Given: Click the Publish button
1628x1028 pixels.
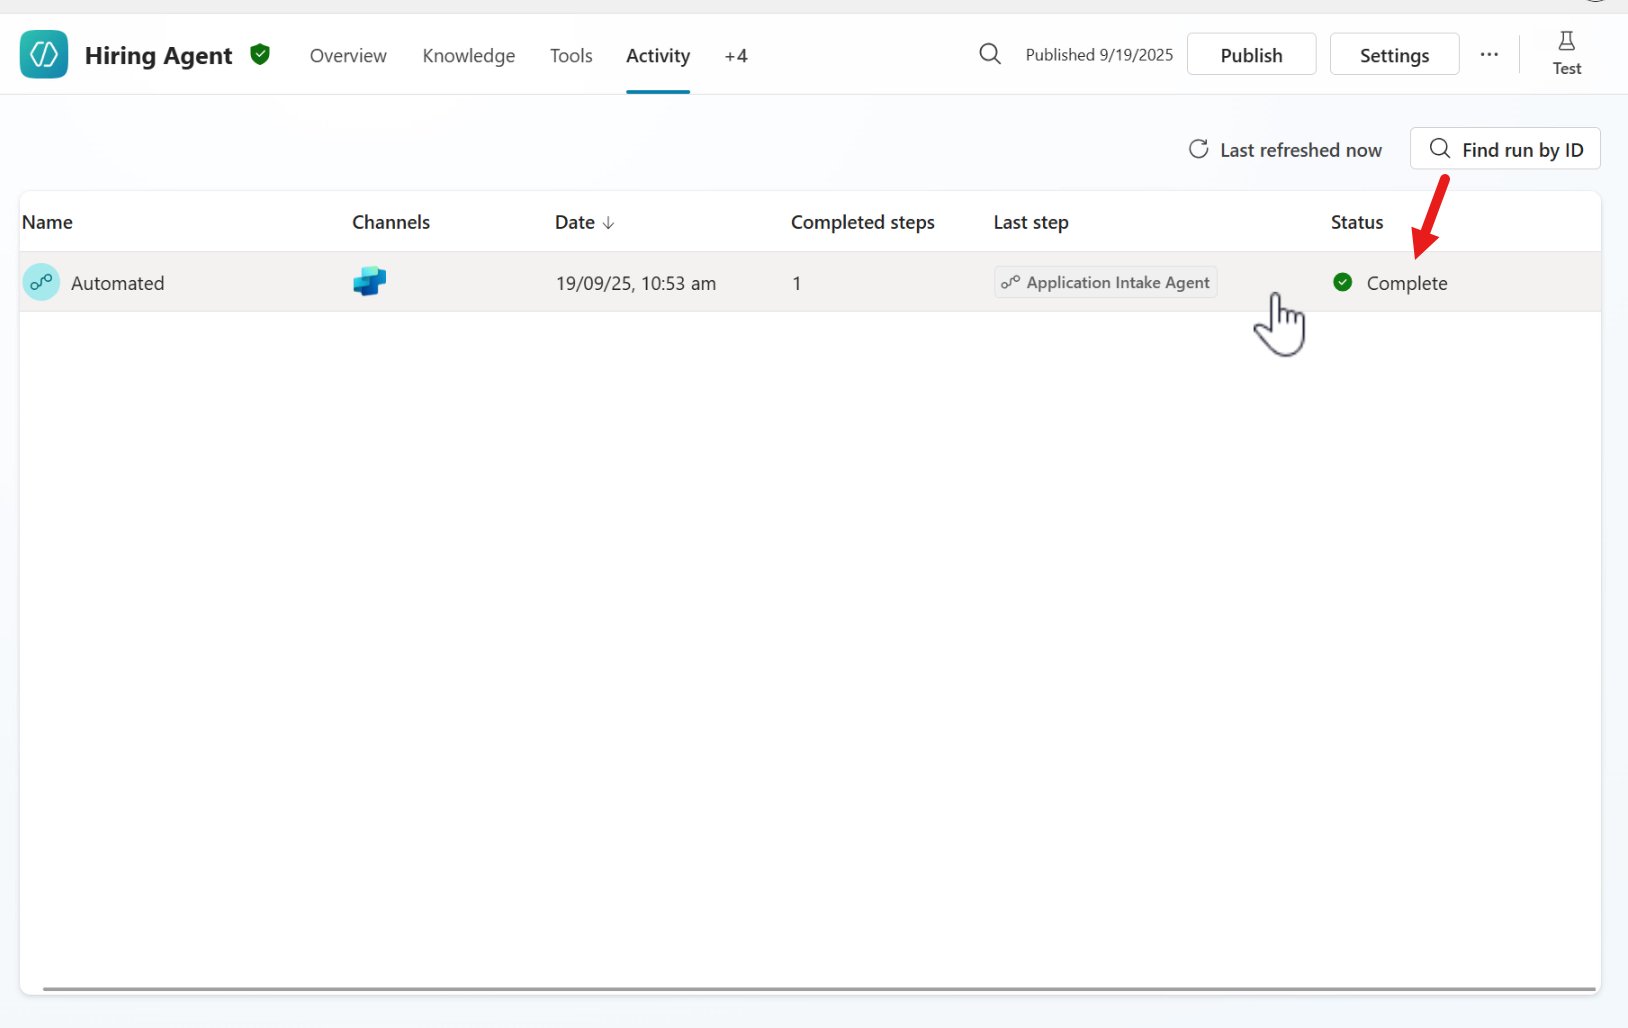Looking at the screenshot, I should (x=1251, y=55).
